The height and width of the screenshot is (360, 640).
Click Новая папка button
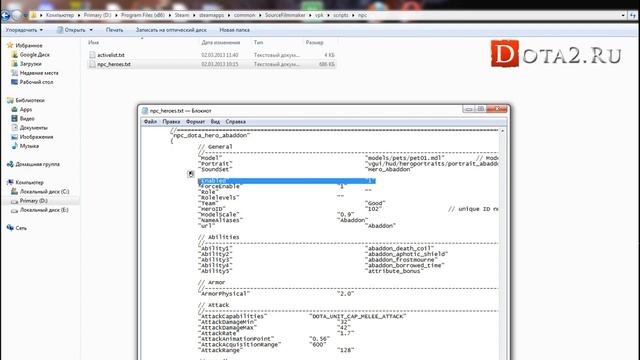coord(234,30)
